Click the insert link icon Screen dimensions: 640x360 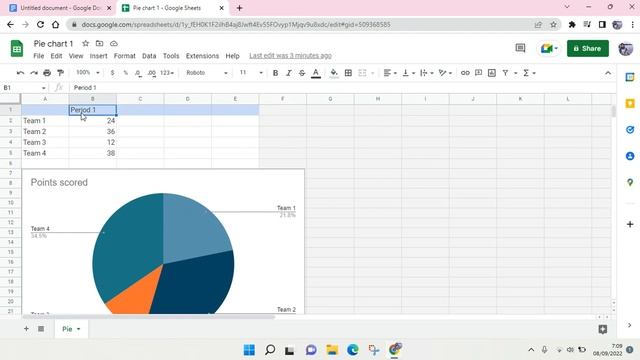coord(465,73)
